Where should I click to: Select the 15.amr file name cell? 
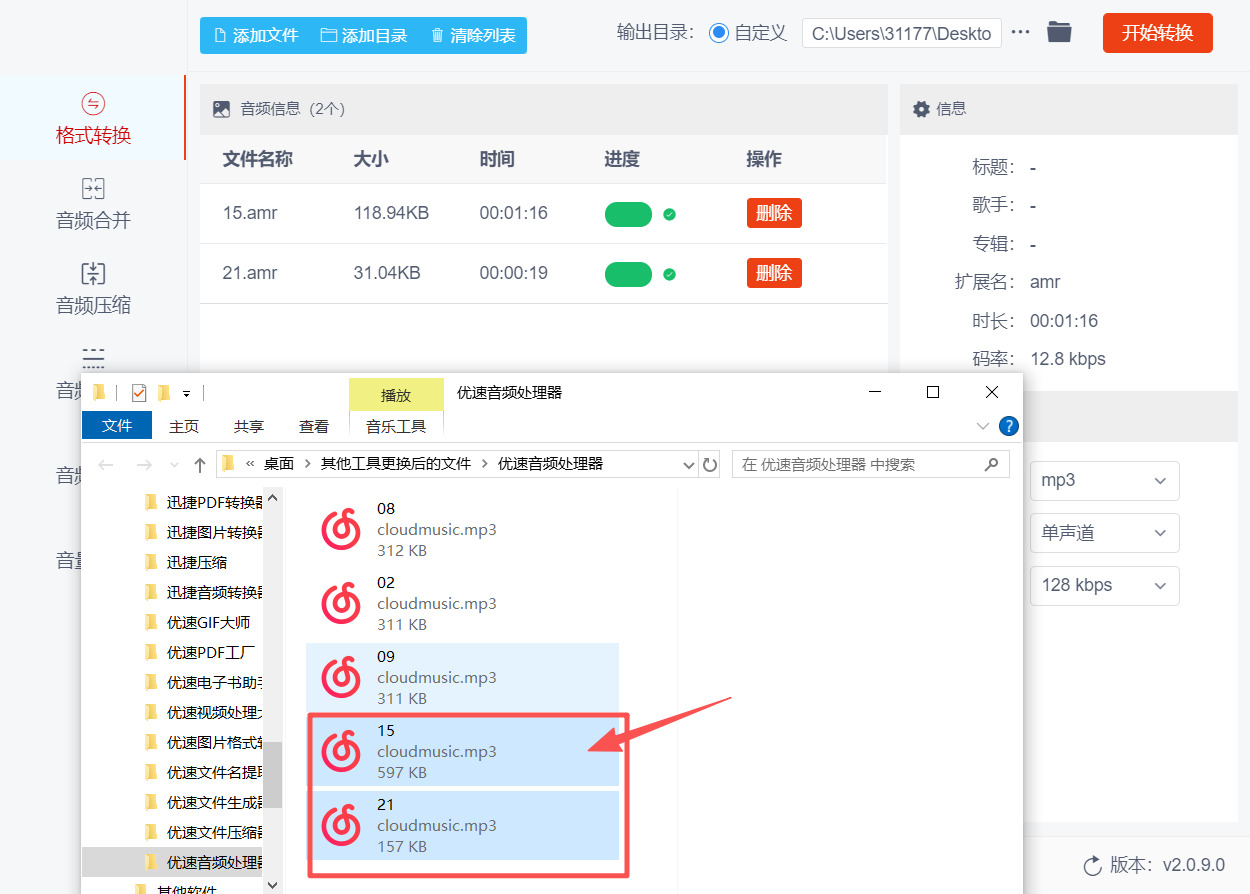point(249,213)
